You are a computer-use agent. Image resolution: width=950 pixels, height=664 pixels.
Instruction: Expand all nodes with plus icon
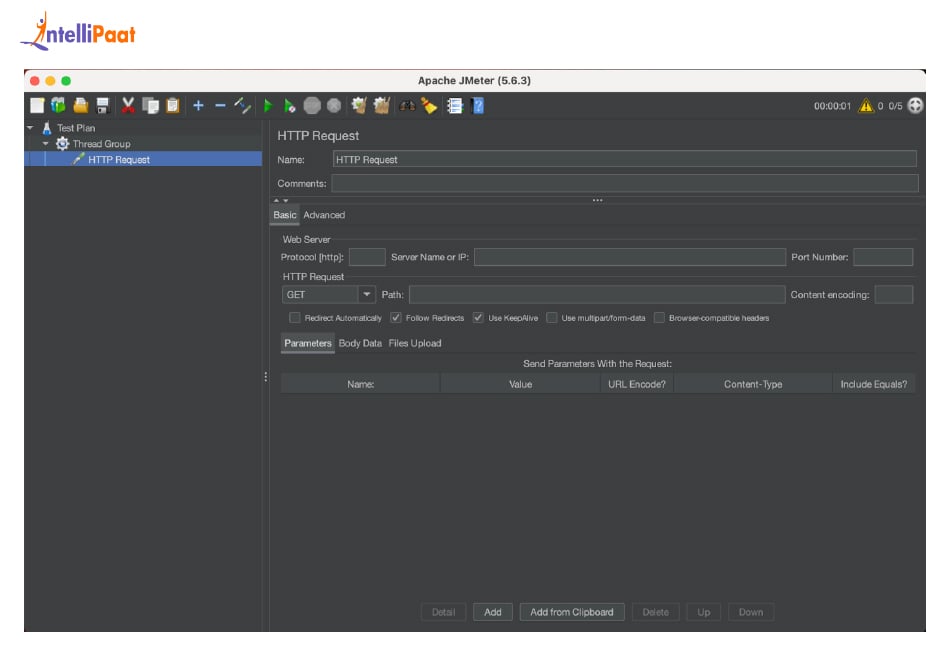tap(198, 105)
